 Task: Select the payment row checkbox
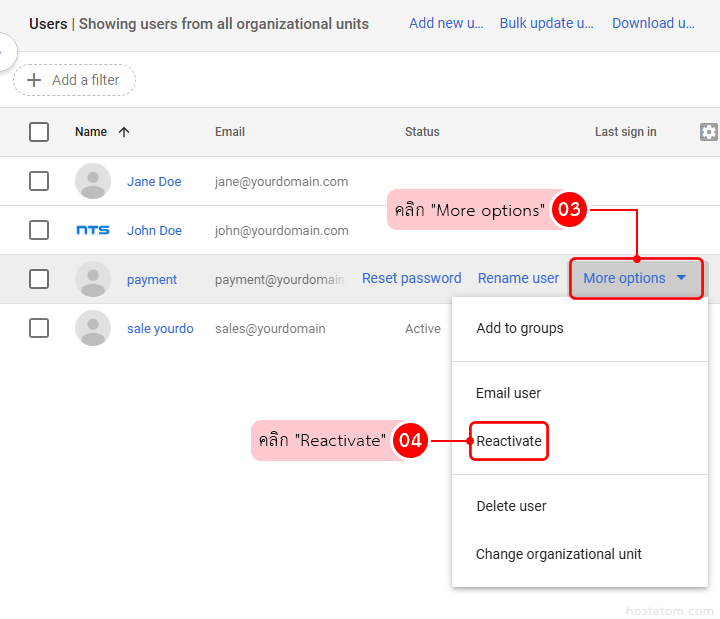click(x=39, y=279)
